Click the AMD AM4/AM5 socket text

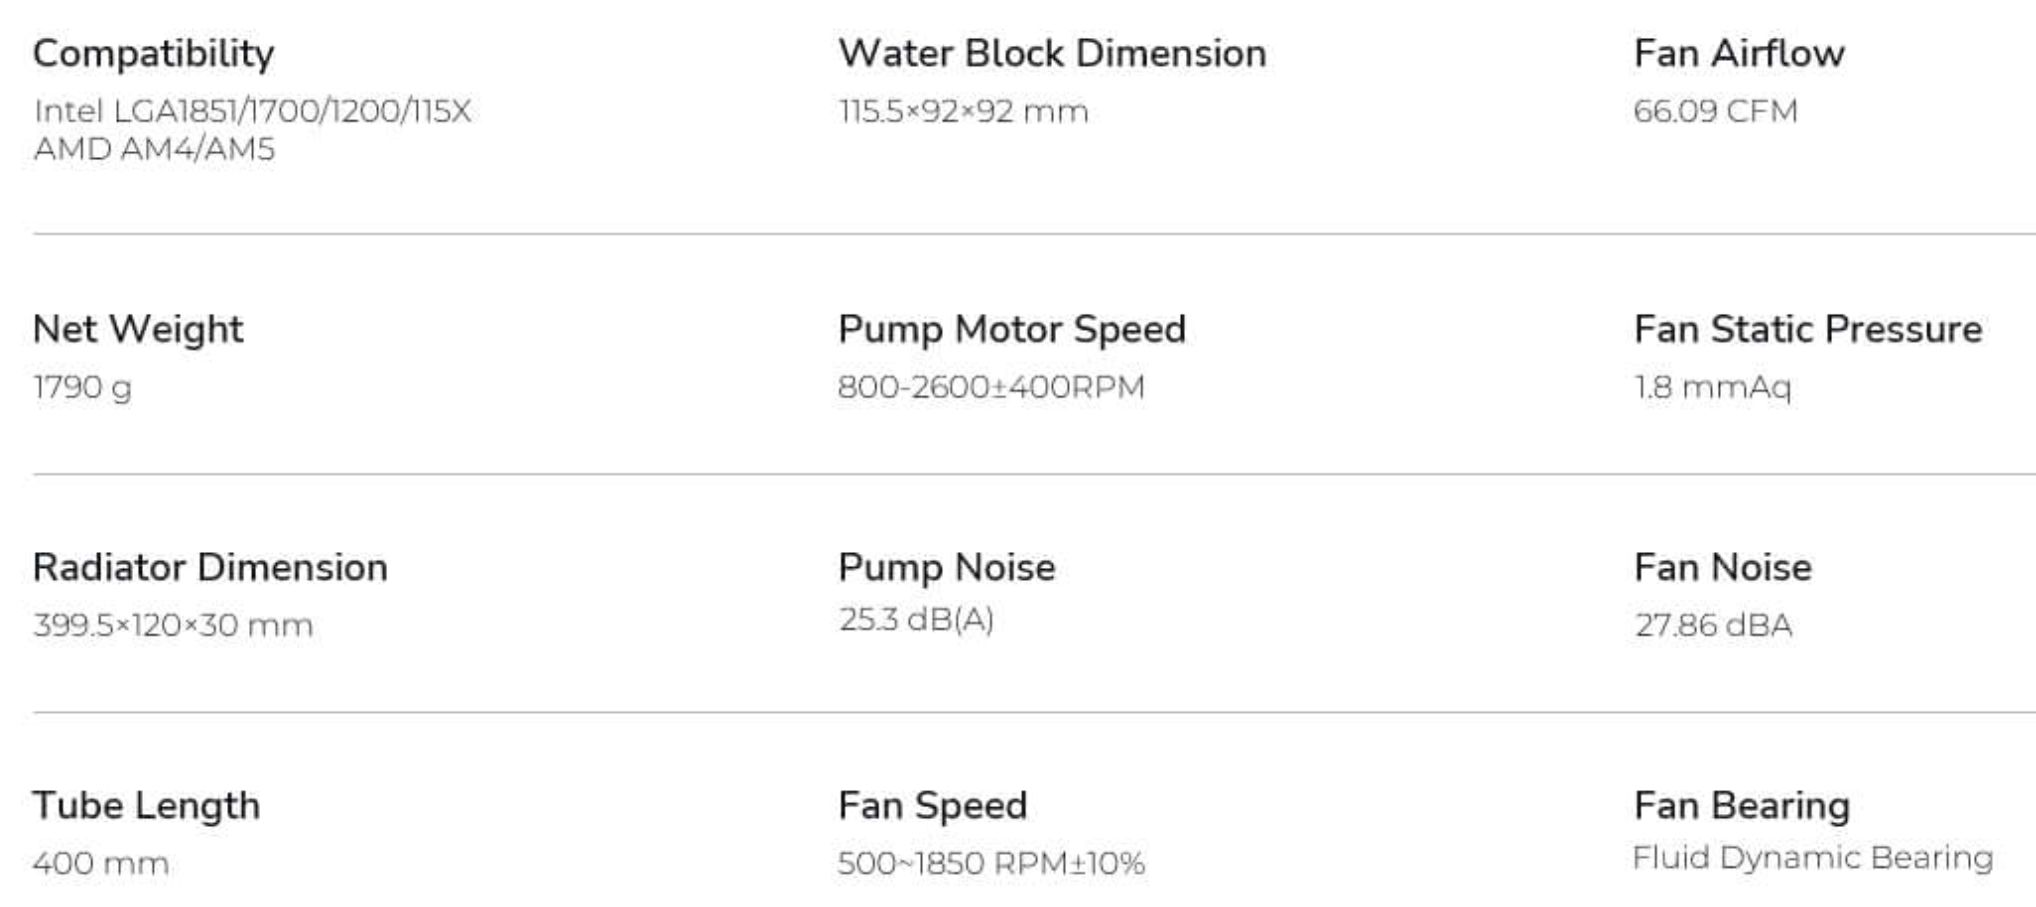point(154,149)
